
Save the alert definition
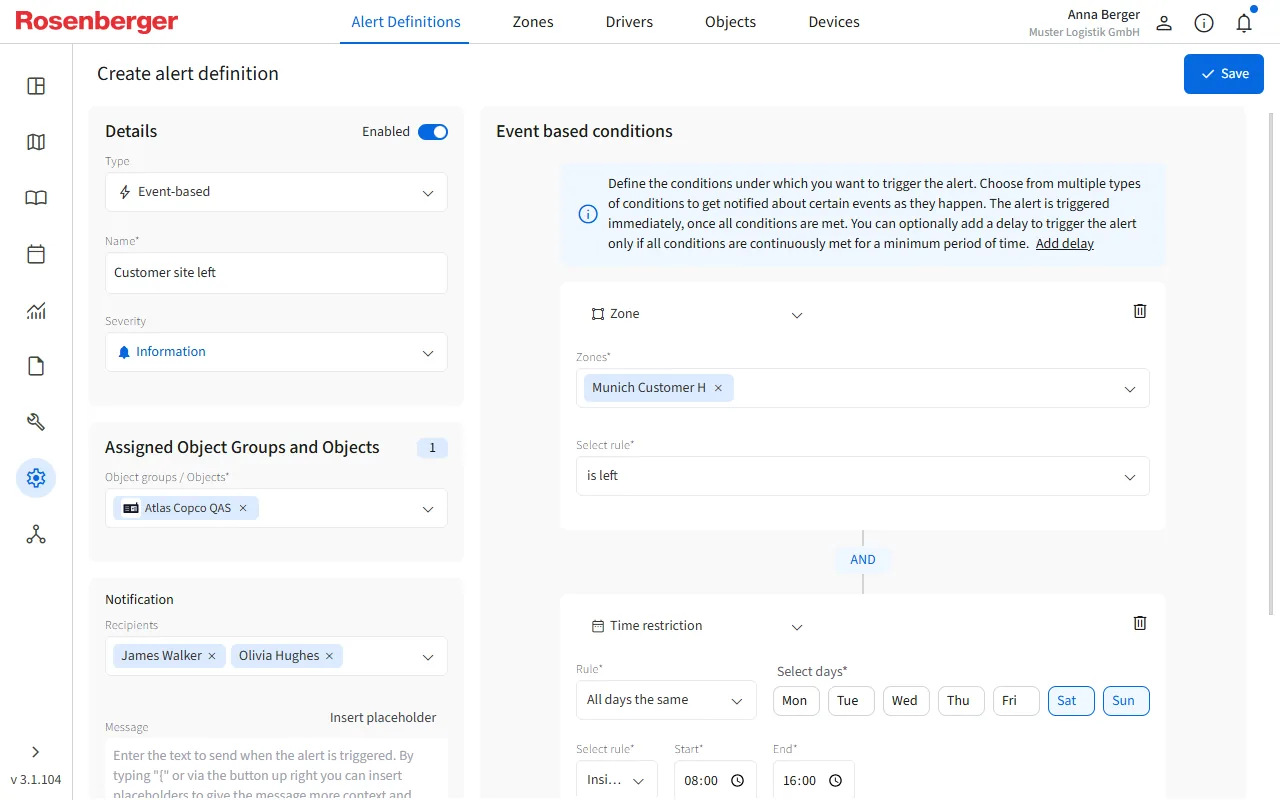pyautogui.click(x=1224, y=74)
